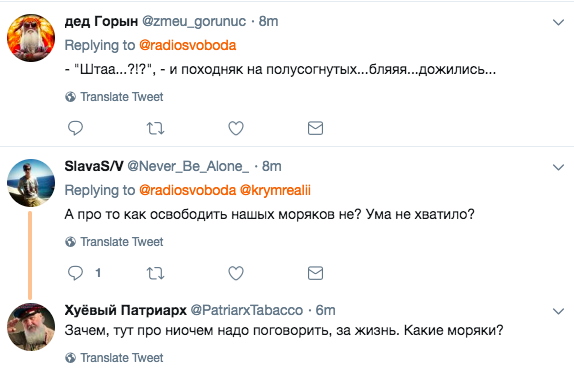The image size is (574, 373).
Task: Translate дед Горын's tweet
Action: click(x=114, y=97)
